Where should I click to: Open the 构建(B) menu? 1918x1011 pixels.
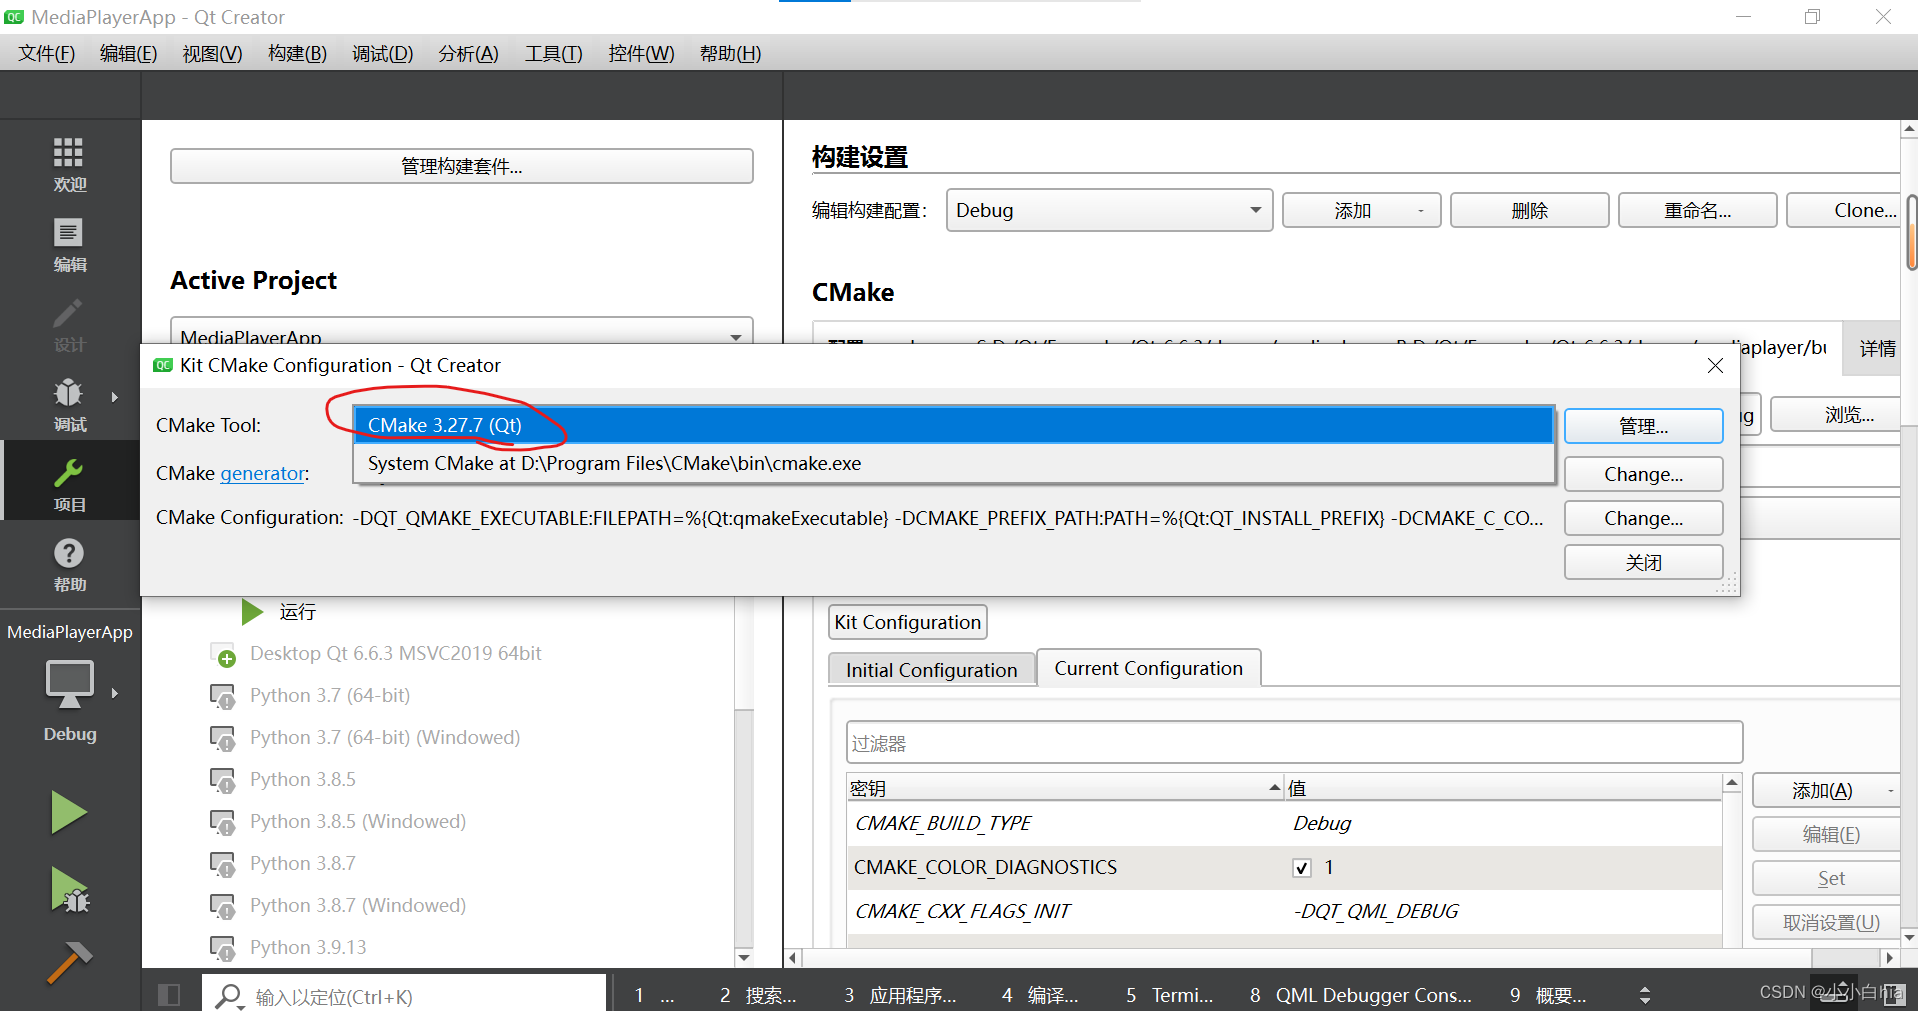(296, 53)
